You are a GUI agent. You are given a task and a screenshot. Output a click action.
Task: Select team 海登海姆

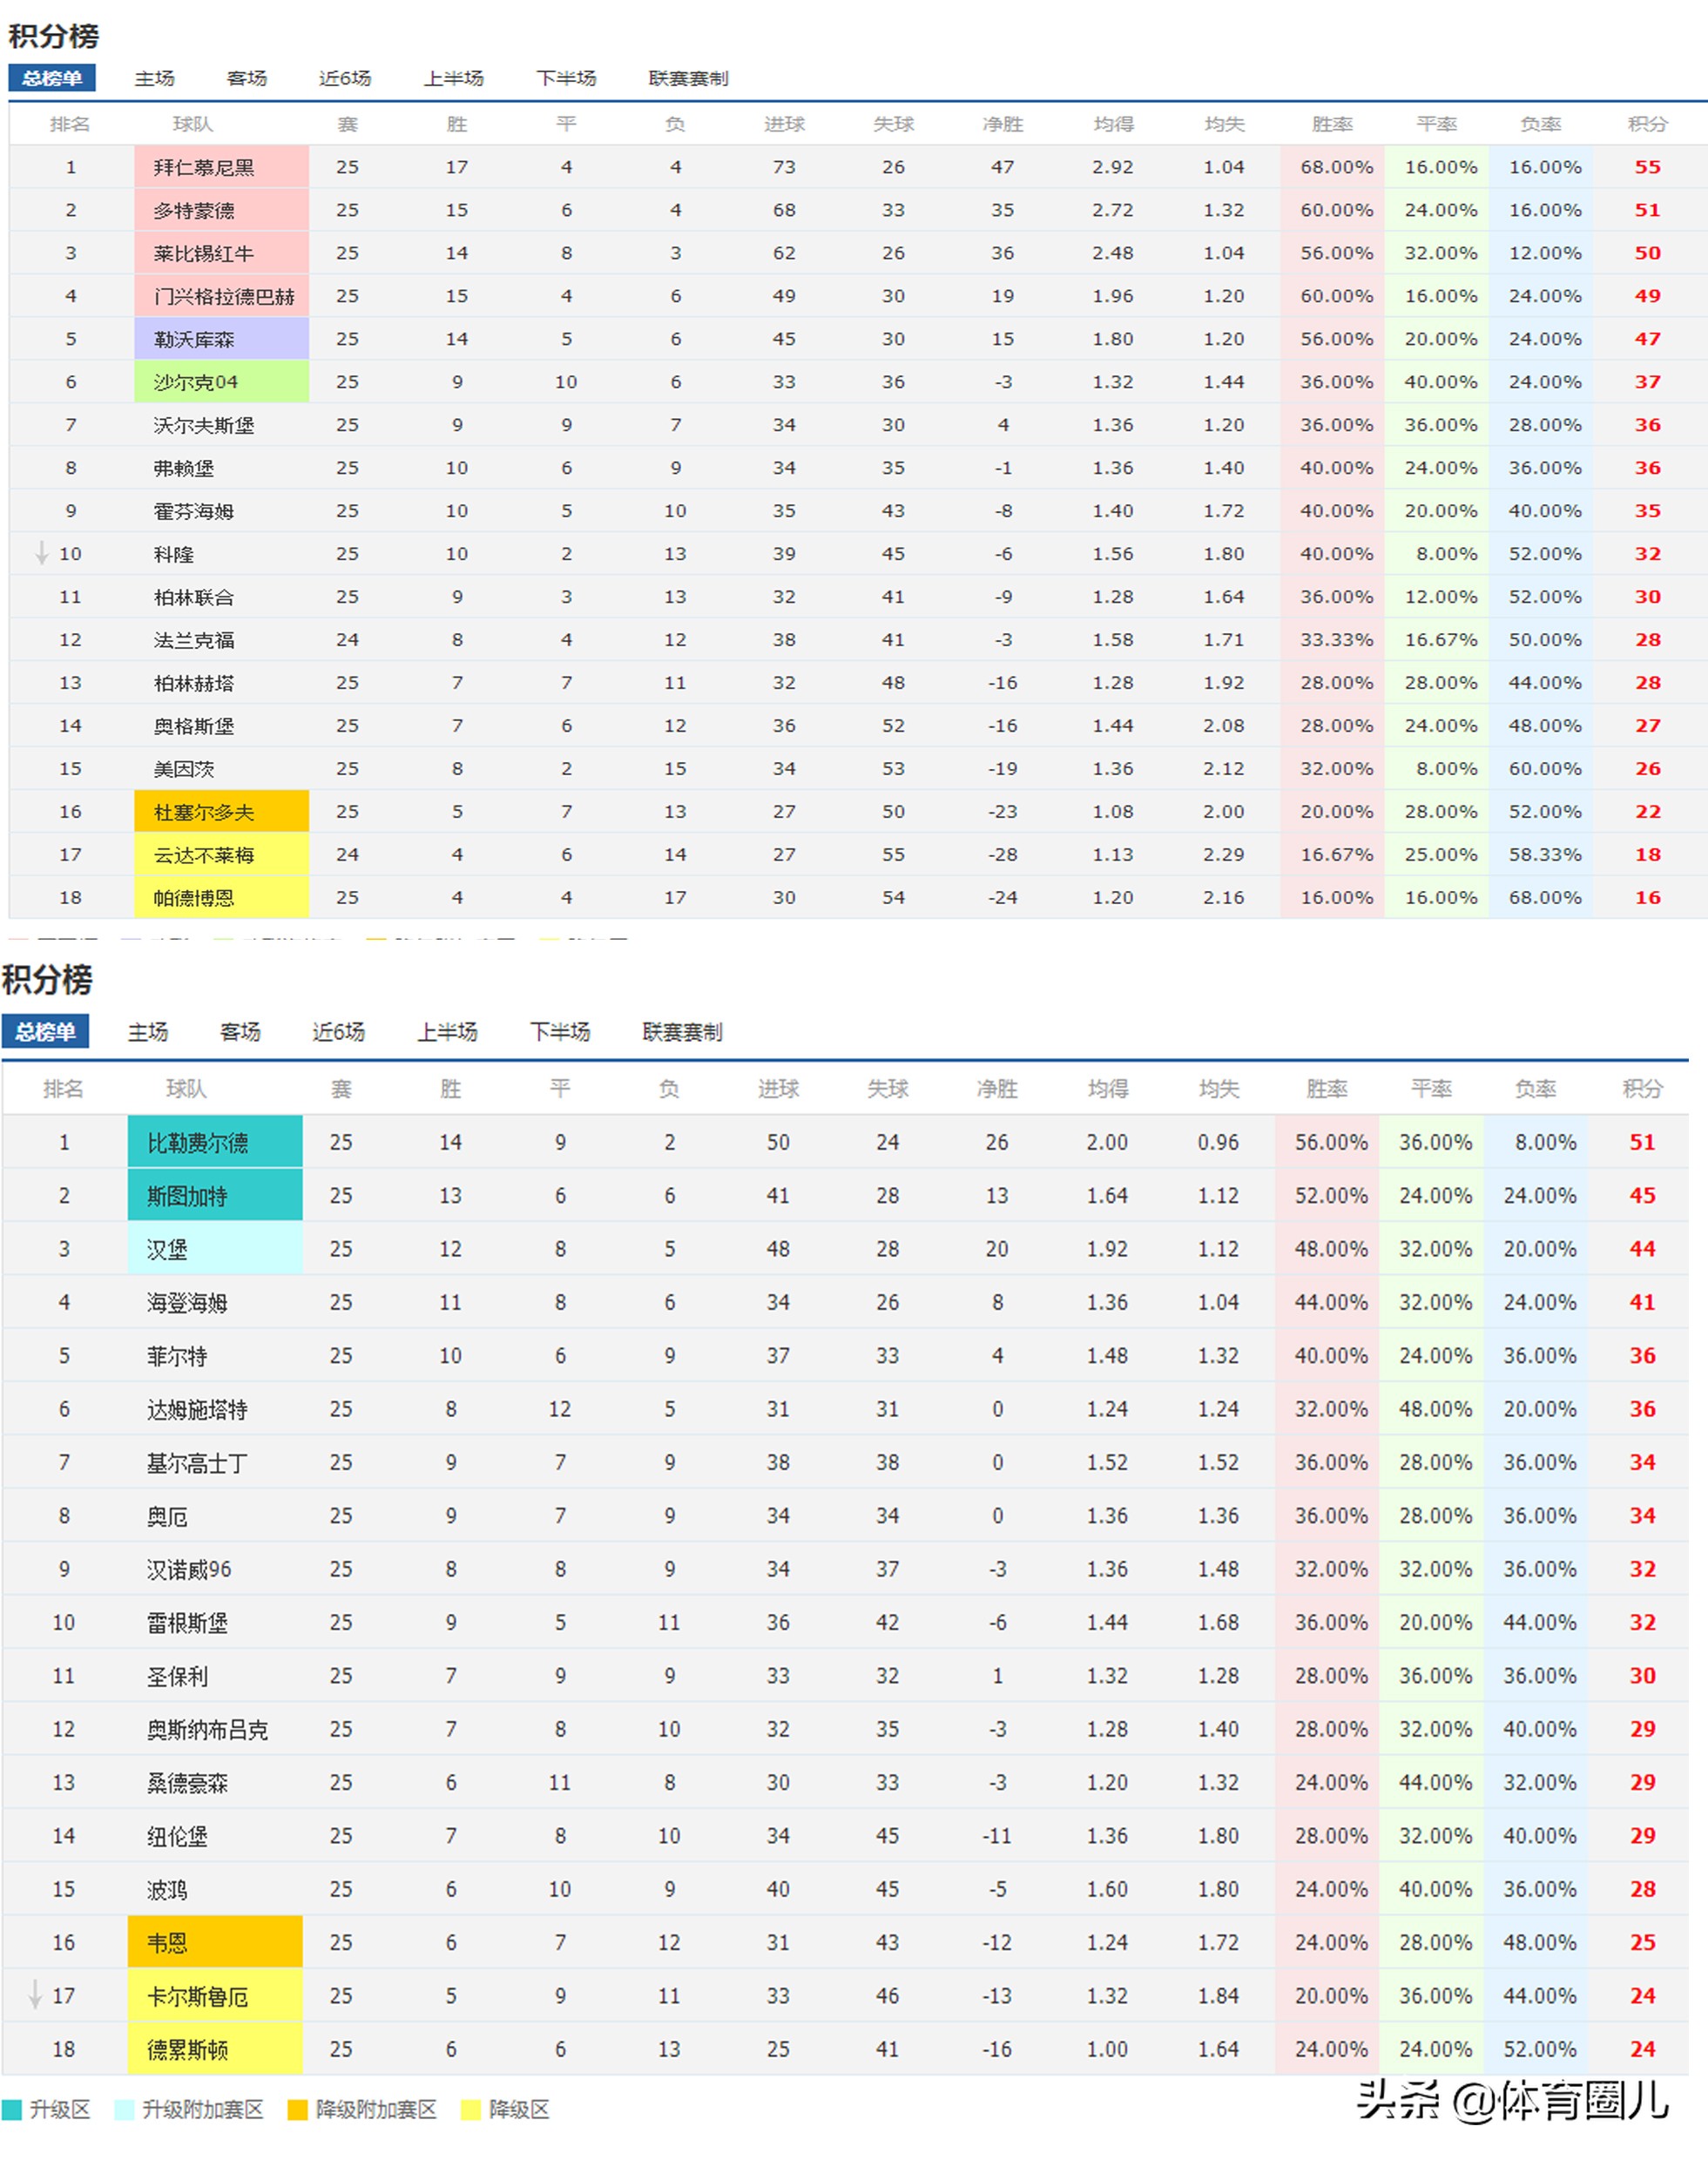188,1302
